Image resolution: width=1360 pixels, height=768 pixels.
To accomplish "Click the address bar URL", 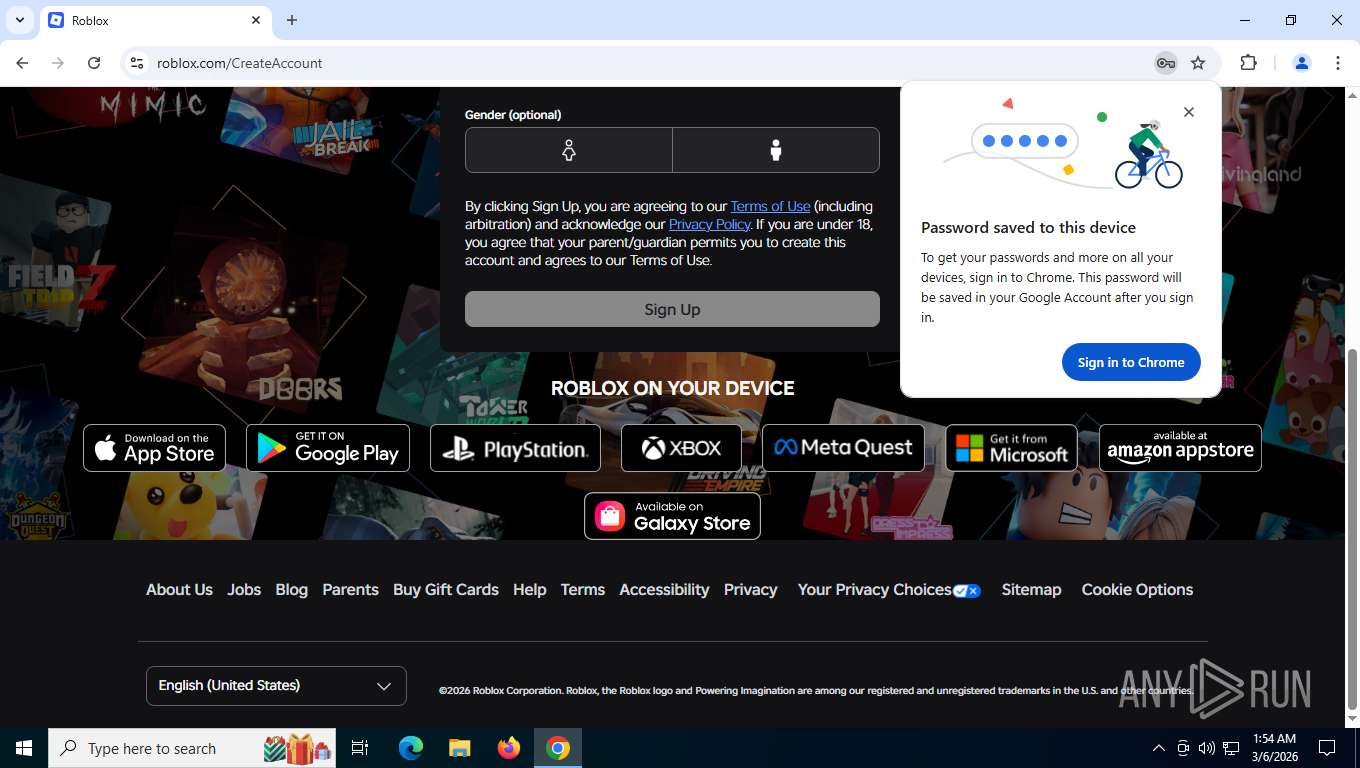I will (x=239, y=63).
